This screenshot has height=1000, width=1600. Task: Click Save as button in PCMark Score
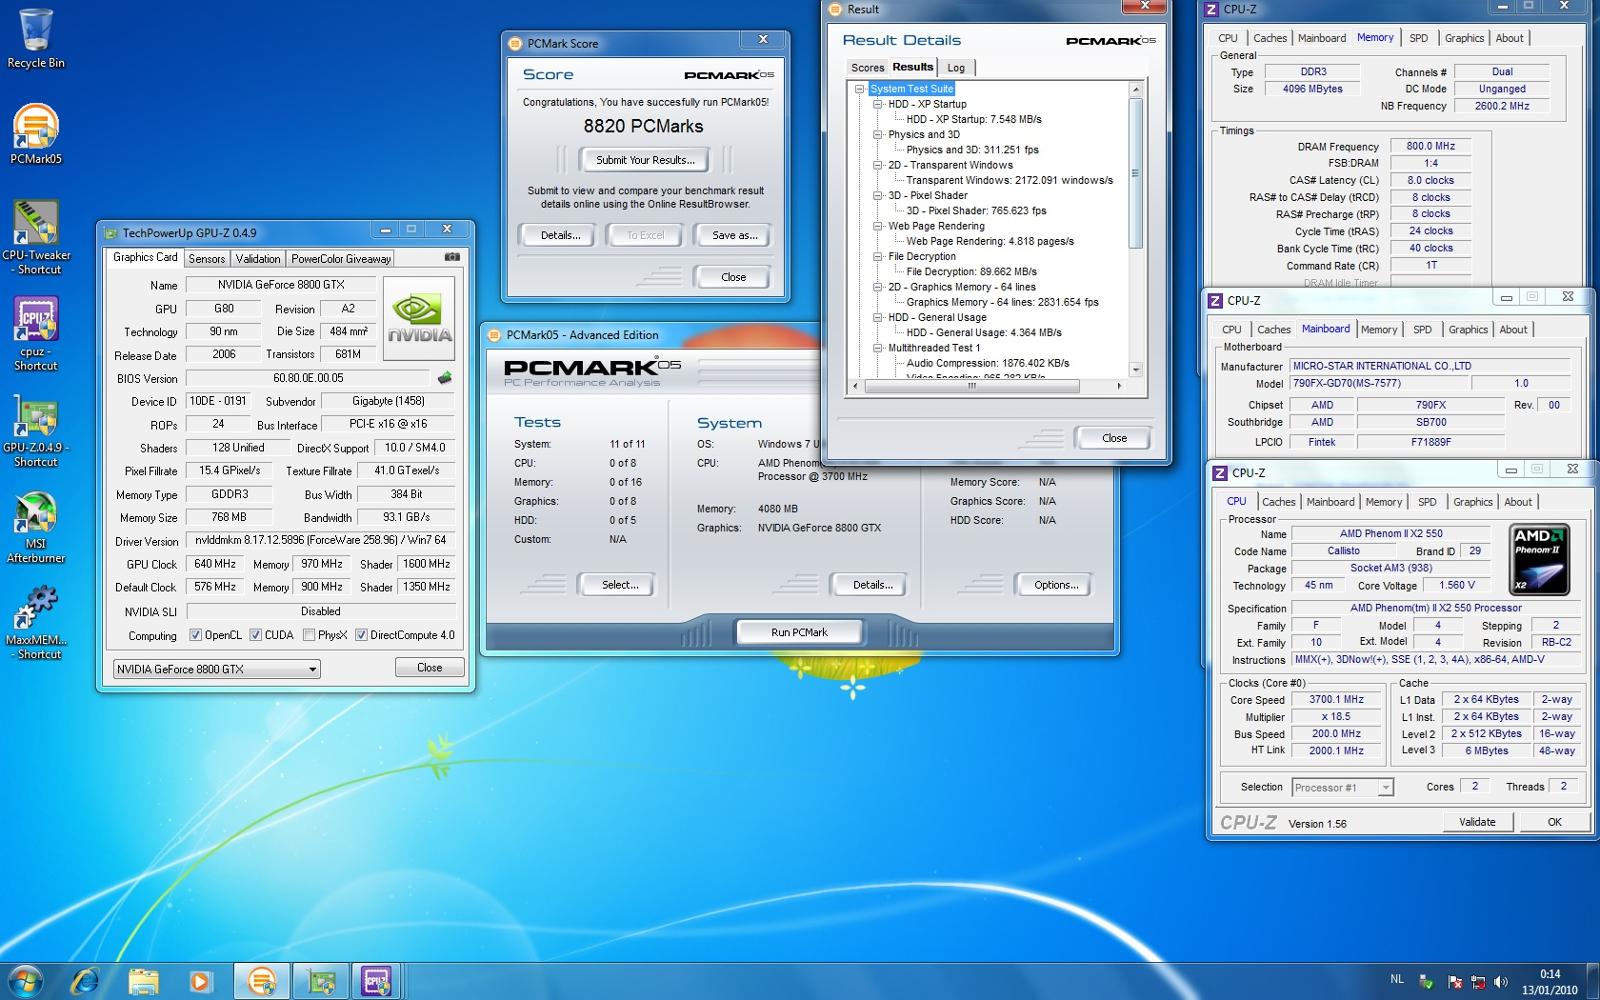click(x=734, y=235)
